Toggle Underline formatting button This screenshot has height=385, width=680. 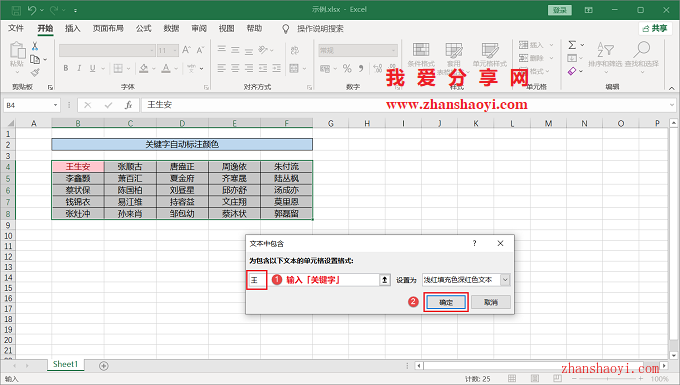pos(92,68)
